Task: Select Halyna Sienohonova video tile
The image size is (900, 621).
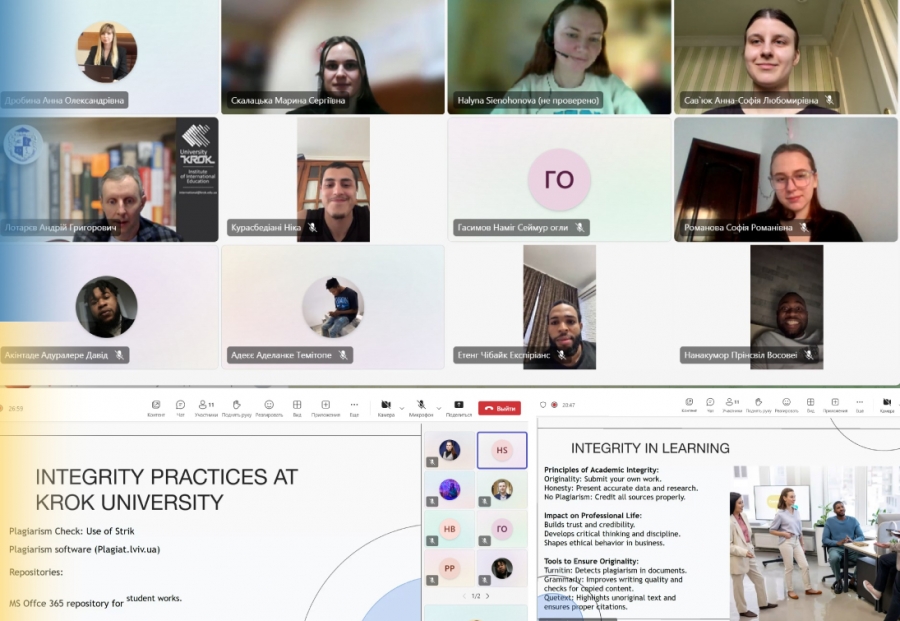Action: (x=559, y=56)
